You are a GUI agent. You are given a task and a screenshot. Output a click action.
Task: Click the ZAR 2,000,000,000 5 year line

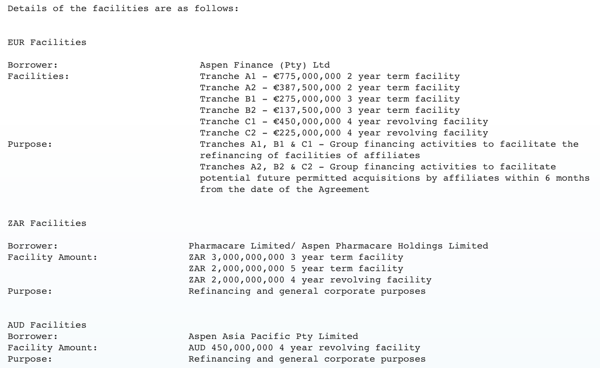(296, 268)
